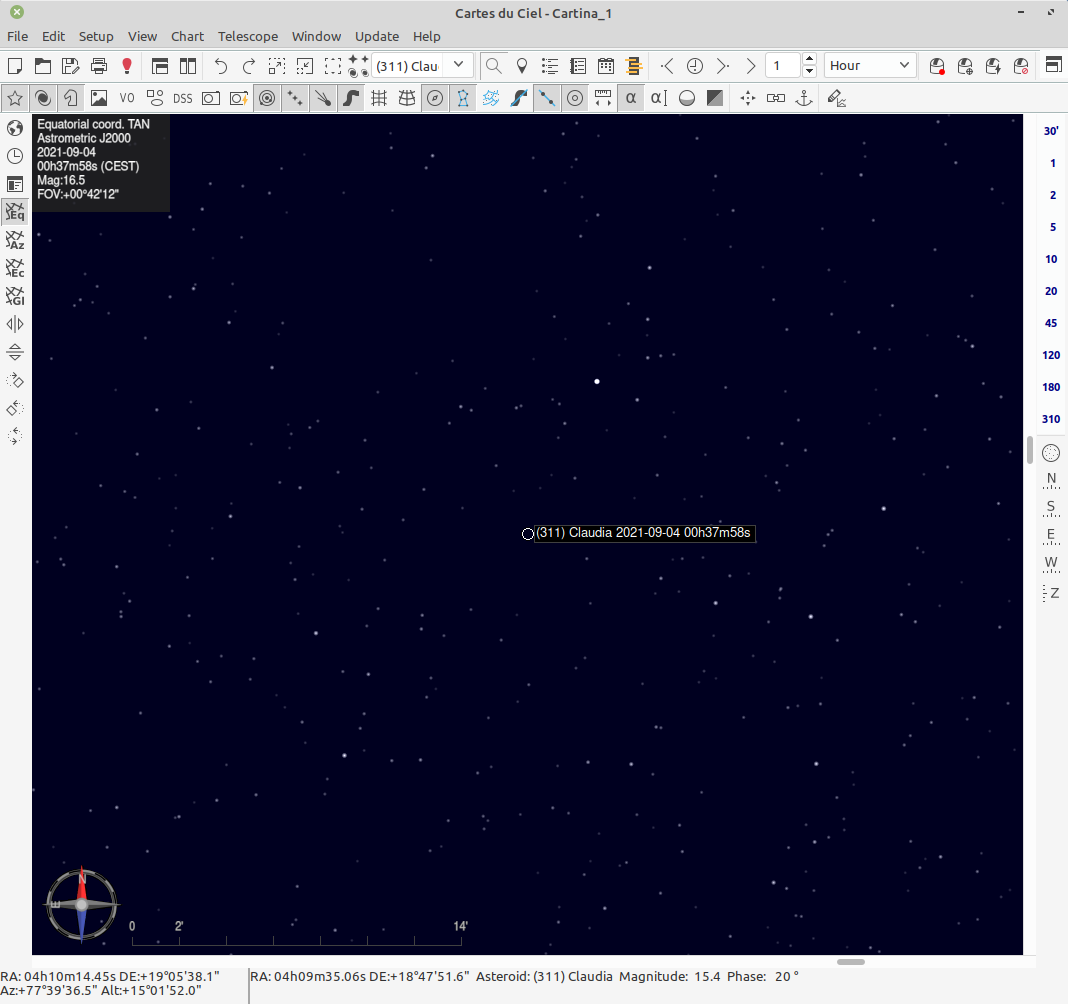
Task: Decrease the time step value
Action: pos(809,72)
